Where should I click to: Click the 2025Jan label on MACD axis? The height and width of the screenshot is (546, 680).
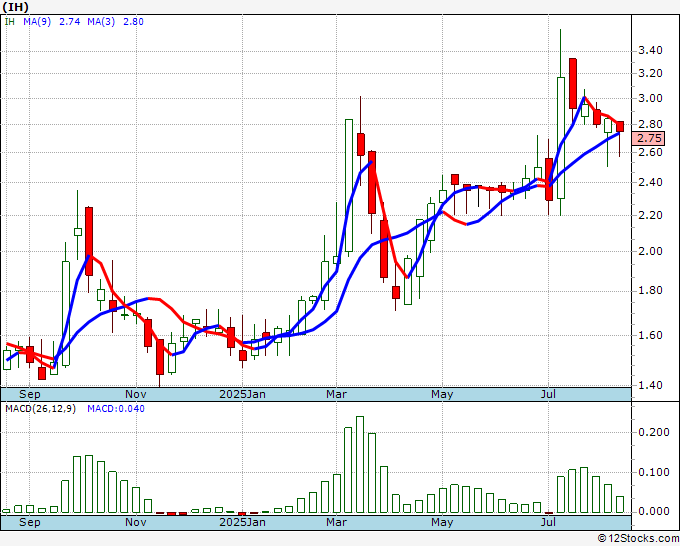pyautogui.click(x=242, y=522)
